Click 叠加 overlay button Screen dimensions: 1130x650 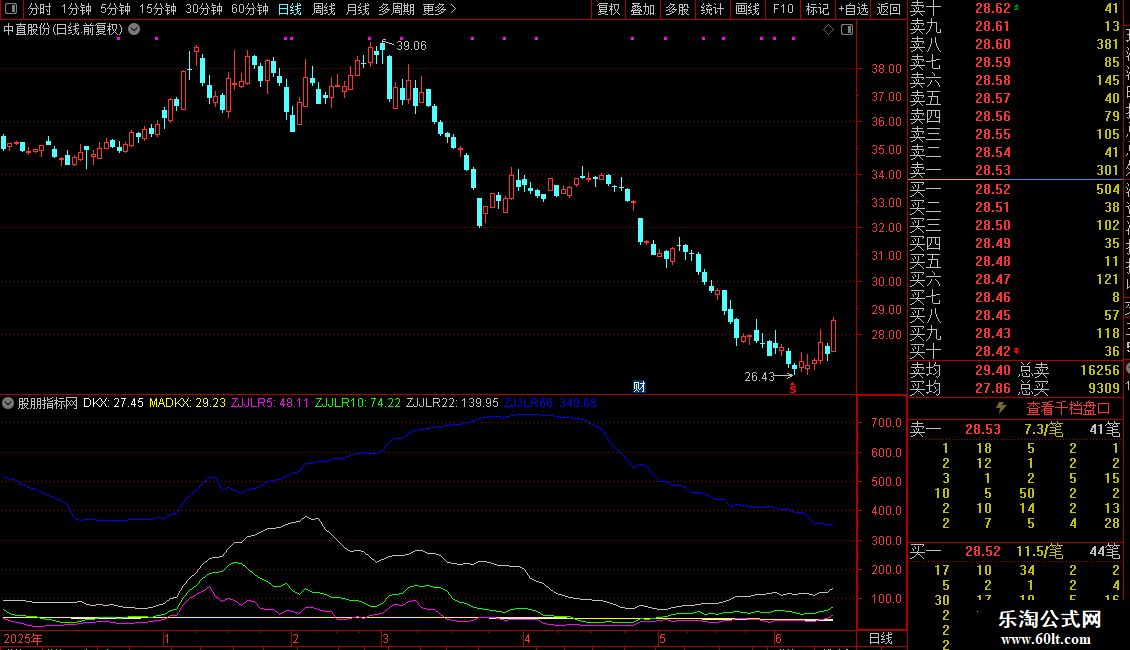pyautogui.click(x=643, y=9)
